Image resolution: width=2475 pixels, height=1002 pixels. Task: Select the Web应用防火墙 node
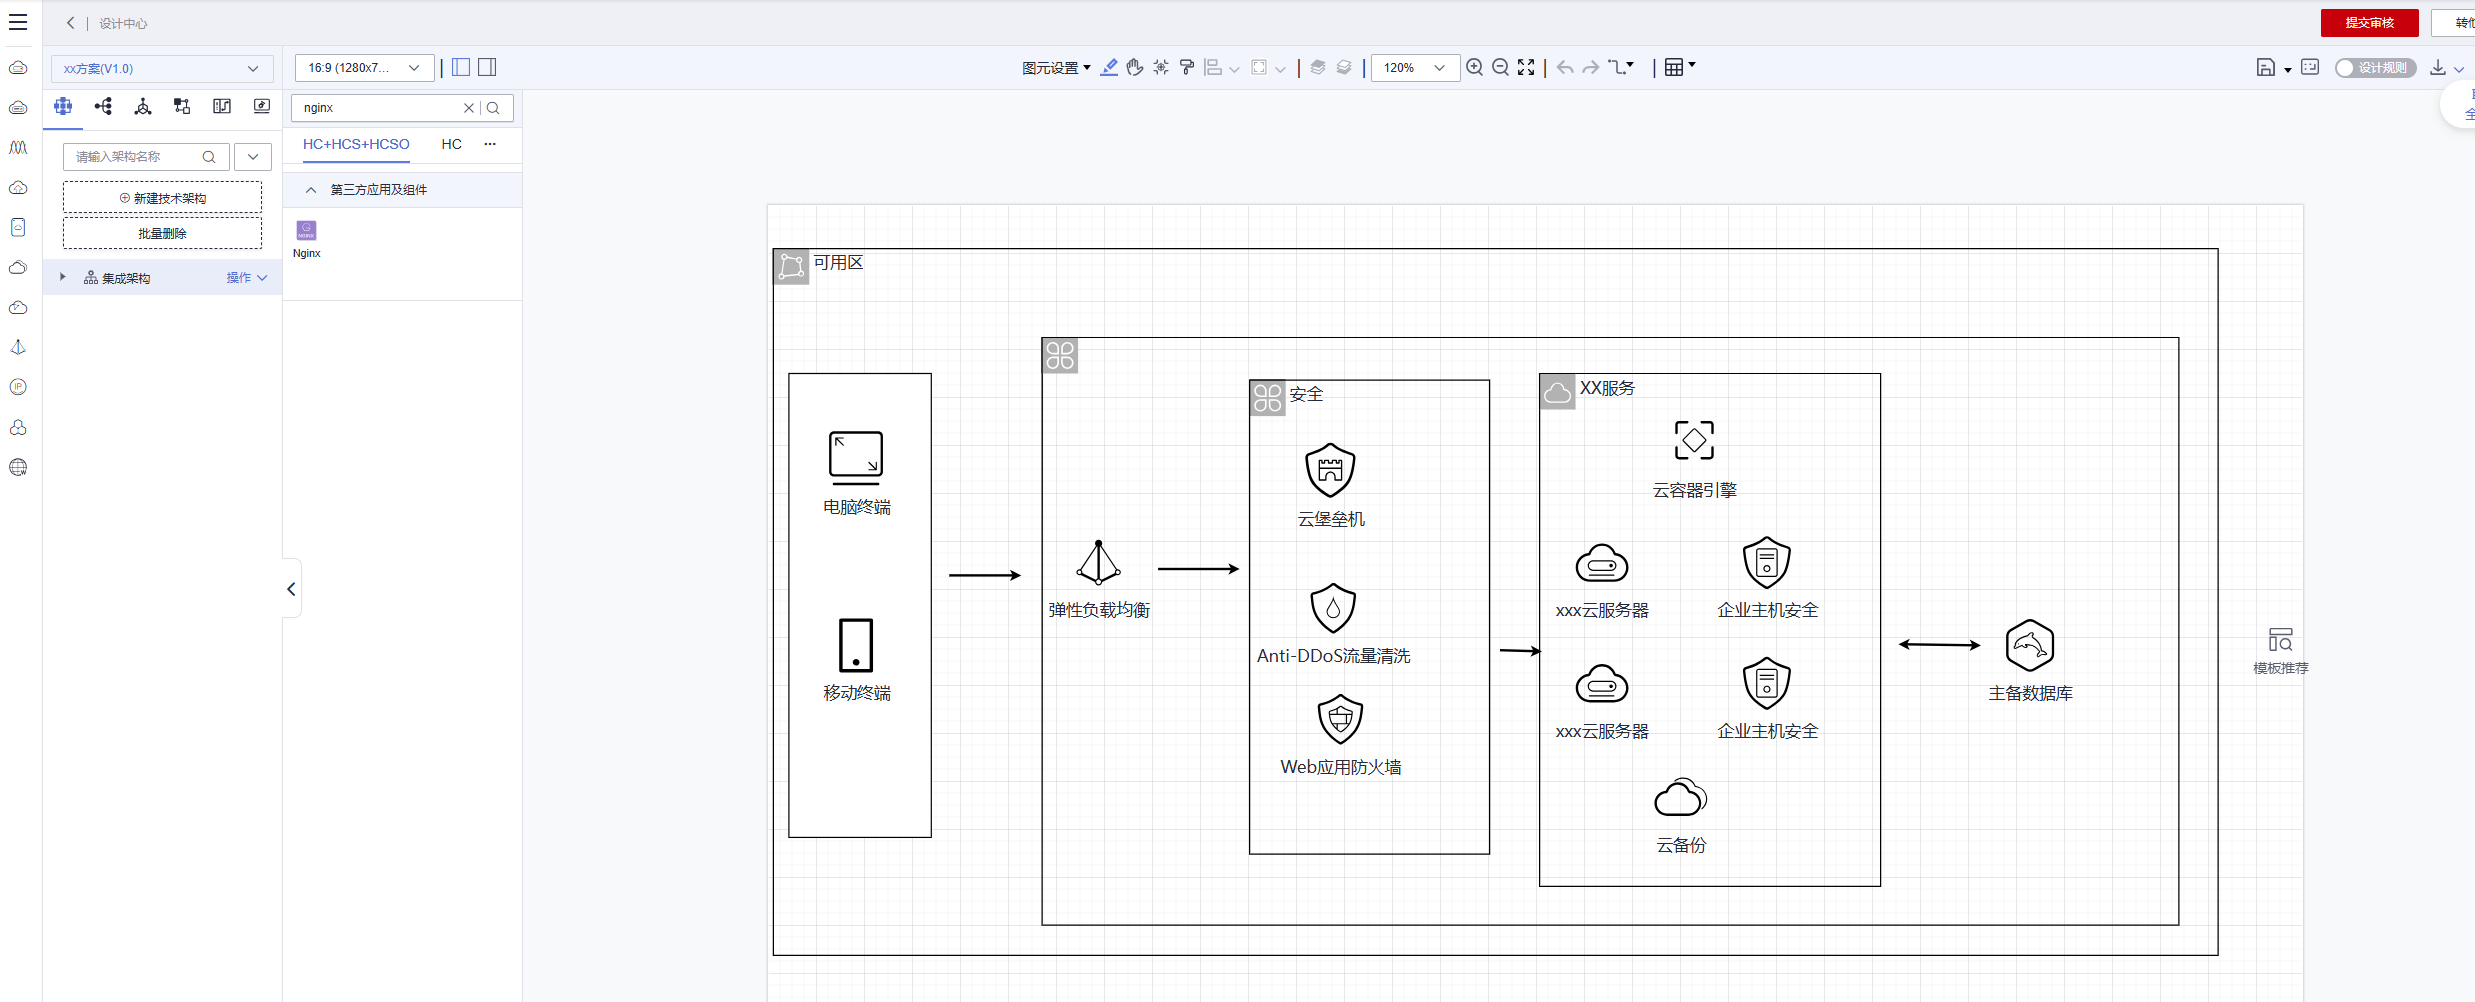[1340, 735]
